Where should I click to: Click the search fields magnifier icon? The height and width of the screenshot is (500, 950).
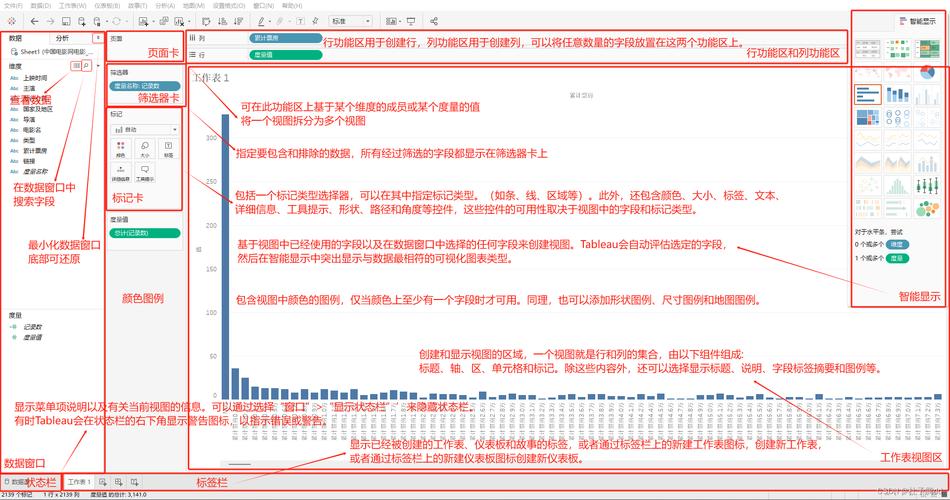pos(87,65)
